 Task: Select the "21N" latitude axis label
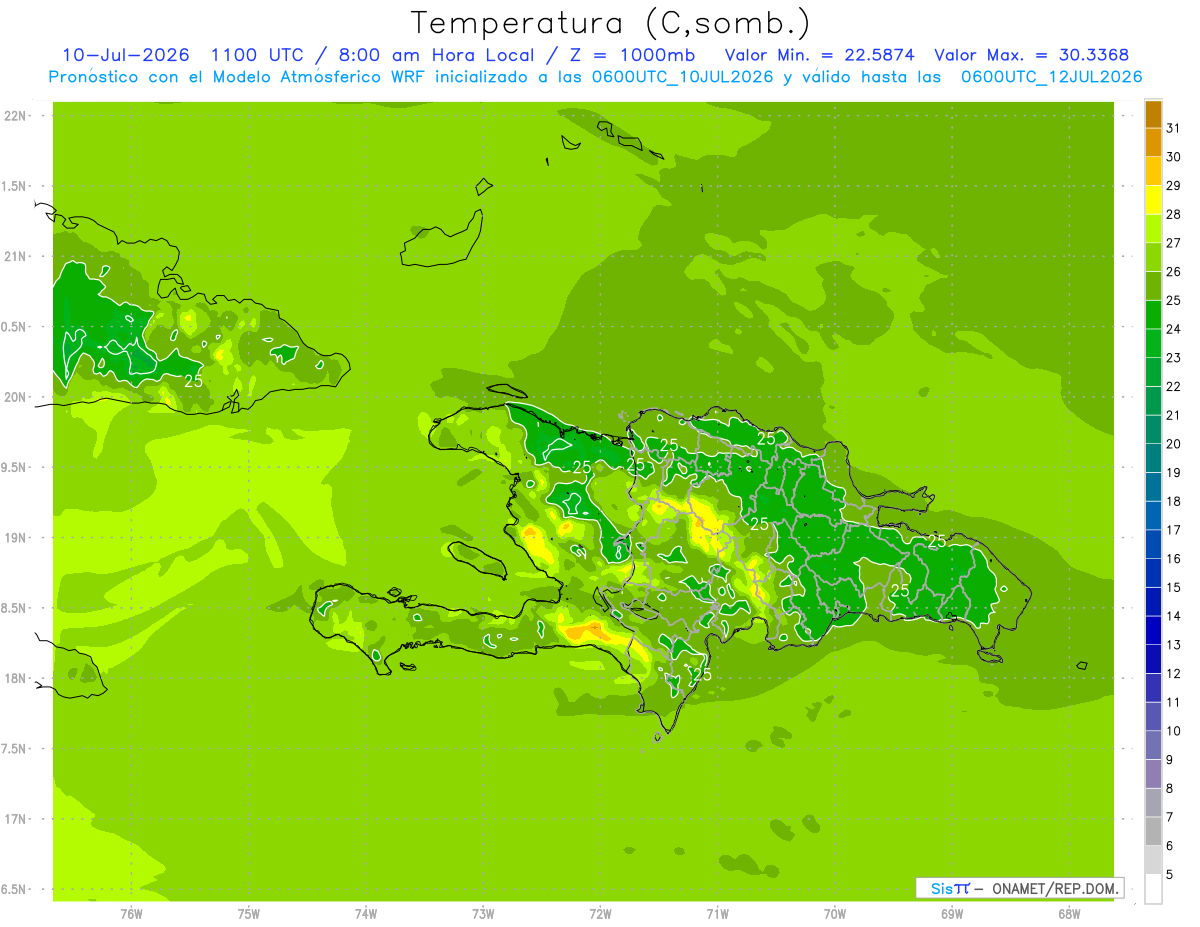(14, 257)
